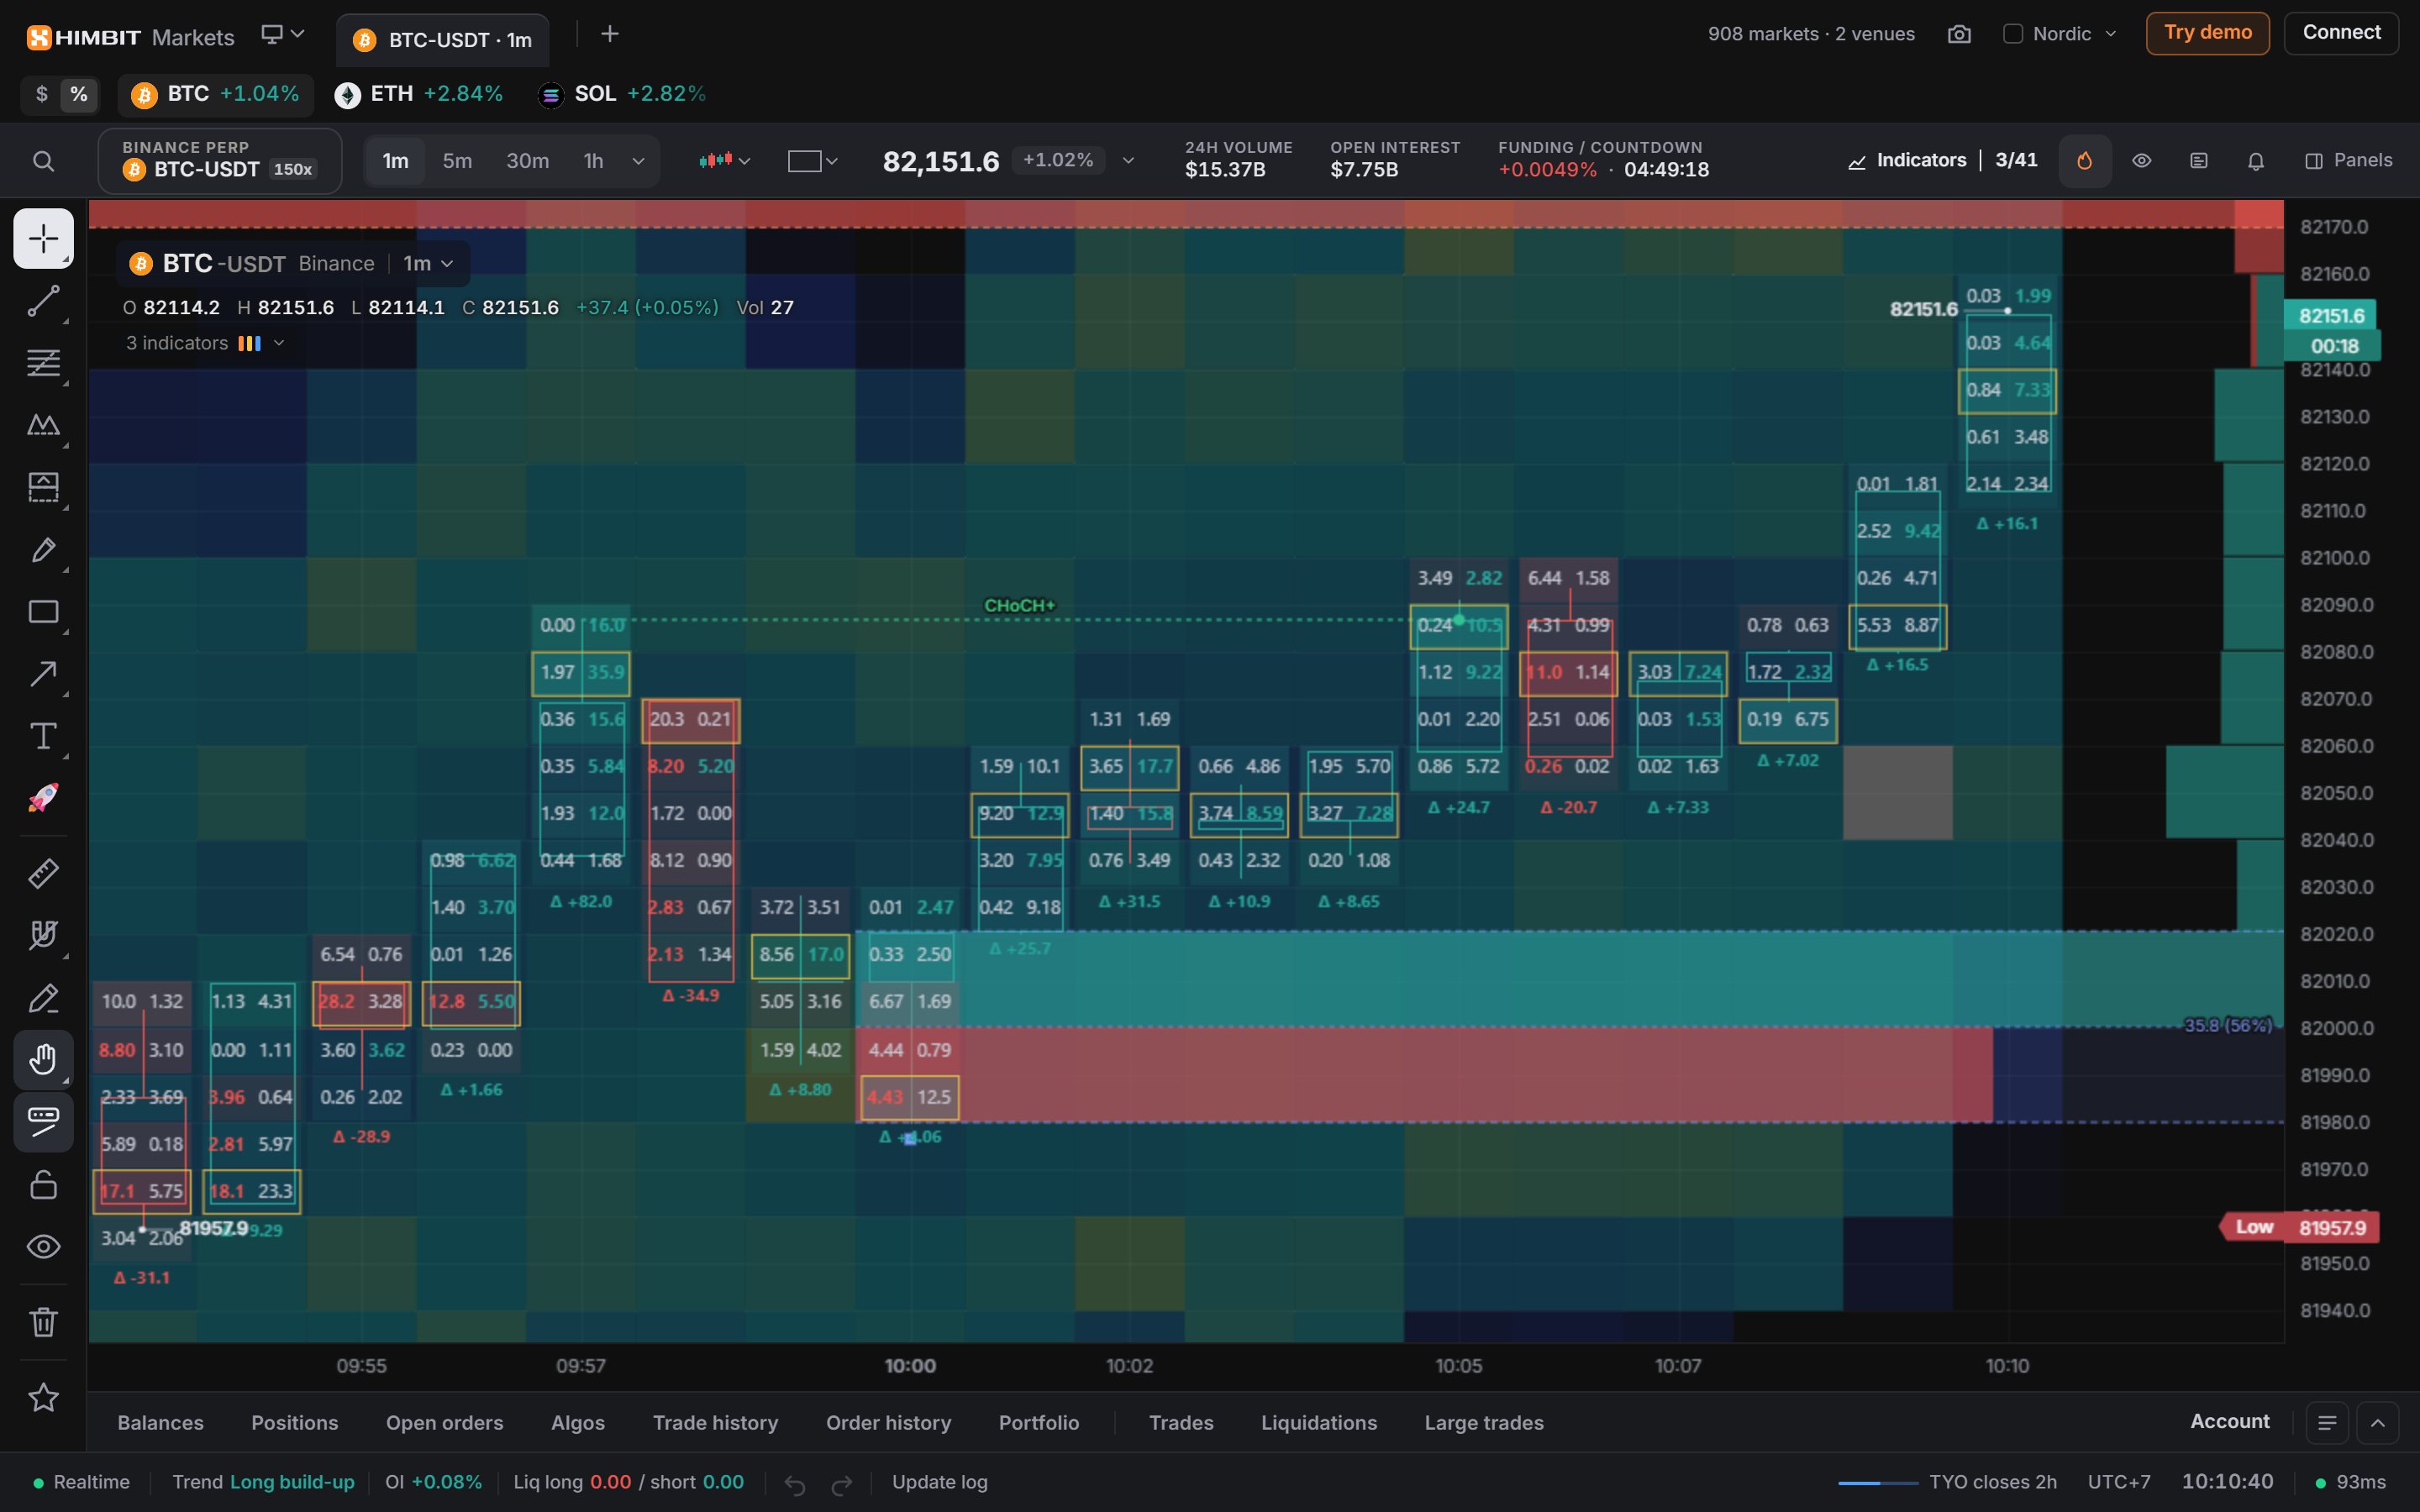Viewport: 2420px width, 1512px height.
Task: Open the layout rectangle dropdown
Action: [812, 161]
